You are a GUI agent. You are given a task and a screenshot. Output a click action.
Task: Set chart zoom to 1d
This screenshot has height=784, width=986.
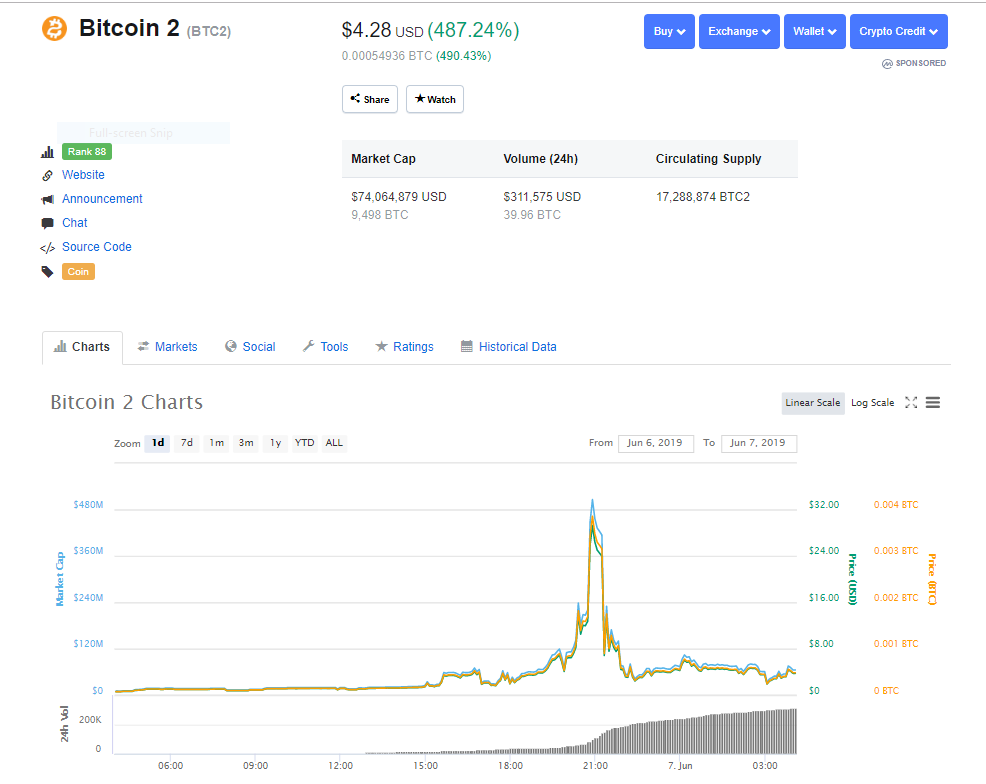[x=157, y=443]
